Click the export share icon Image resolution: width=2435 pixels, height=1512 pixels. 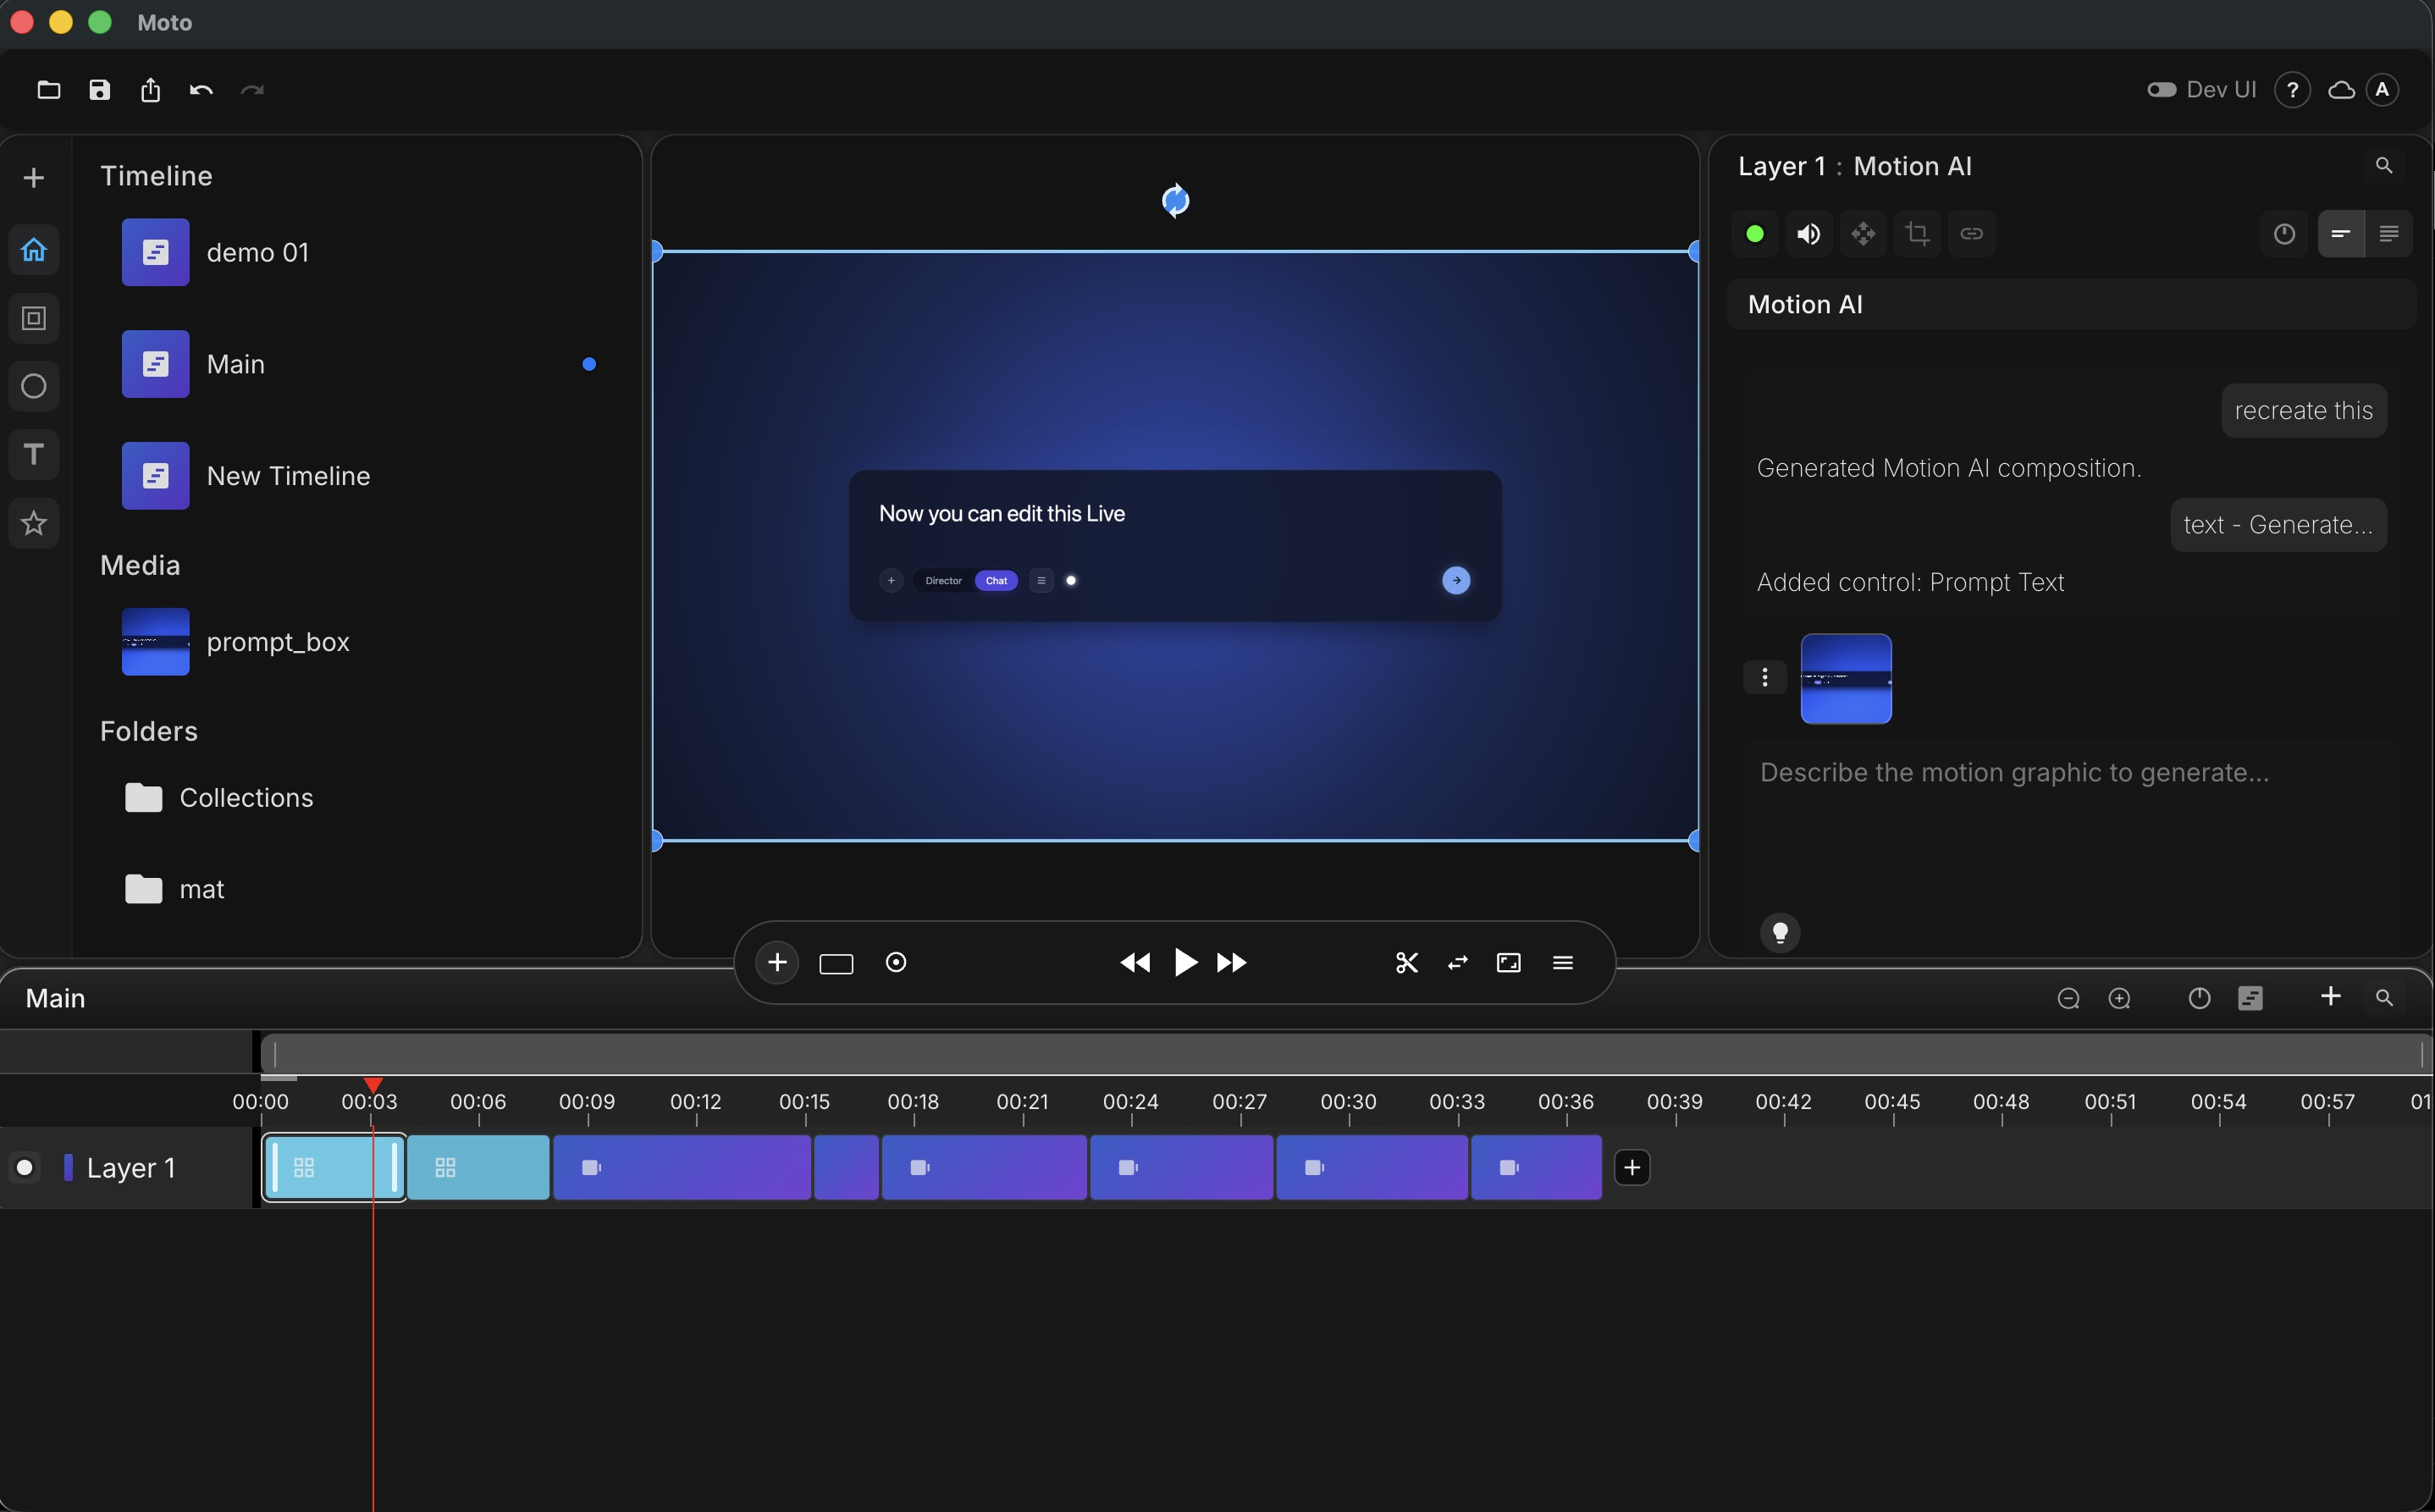150,90
